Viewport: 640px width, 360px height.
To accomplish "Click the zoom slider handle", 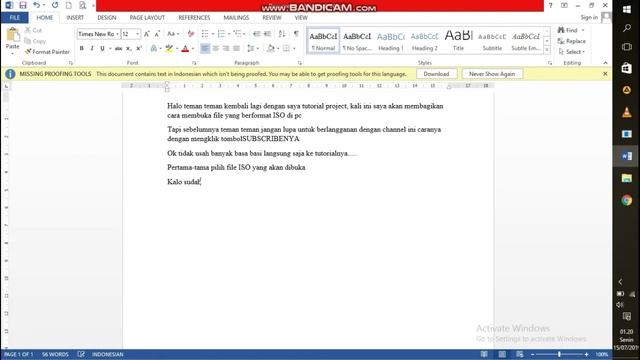I will pyautogui.click(x=560, y=354).
